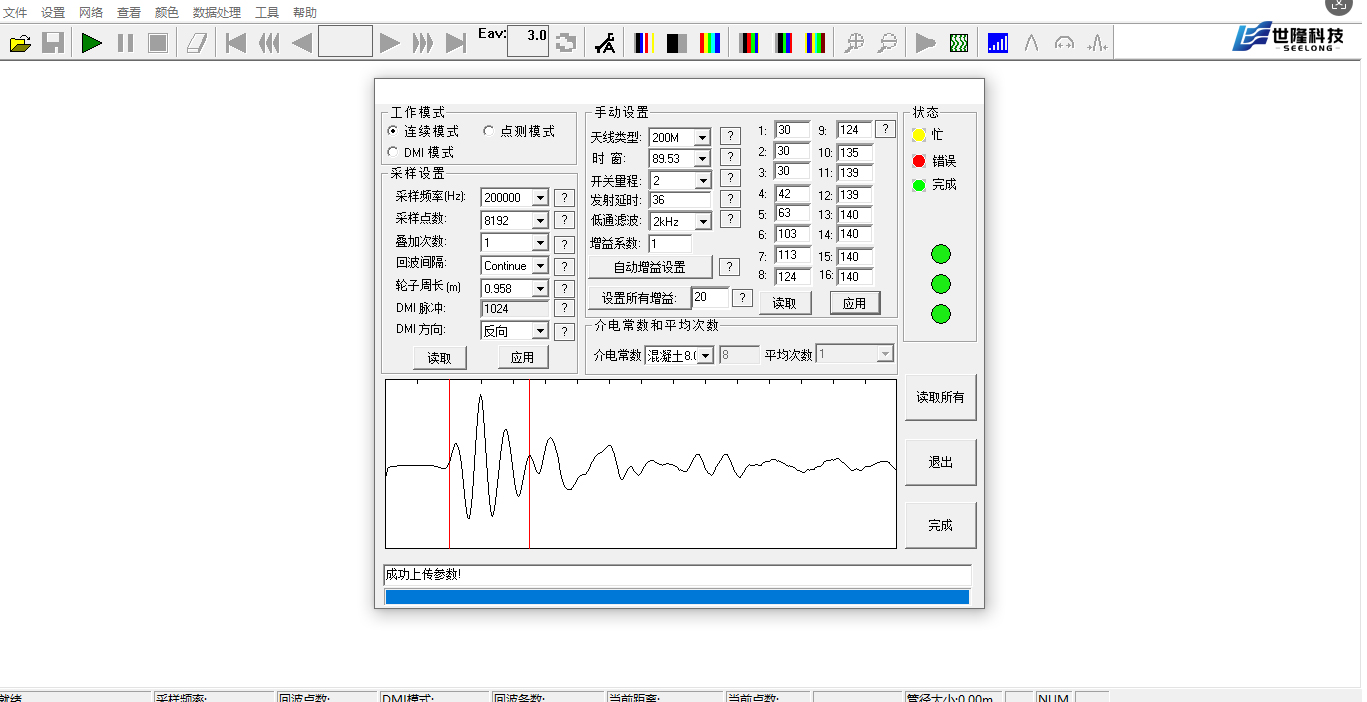Click the step forward arrow icon
Image resolution: width=1367 pixels, height=702 pixels.
(x=390, y=43)
